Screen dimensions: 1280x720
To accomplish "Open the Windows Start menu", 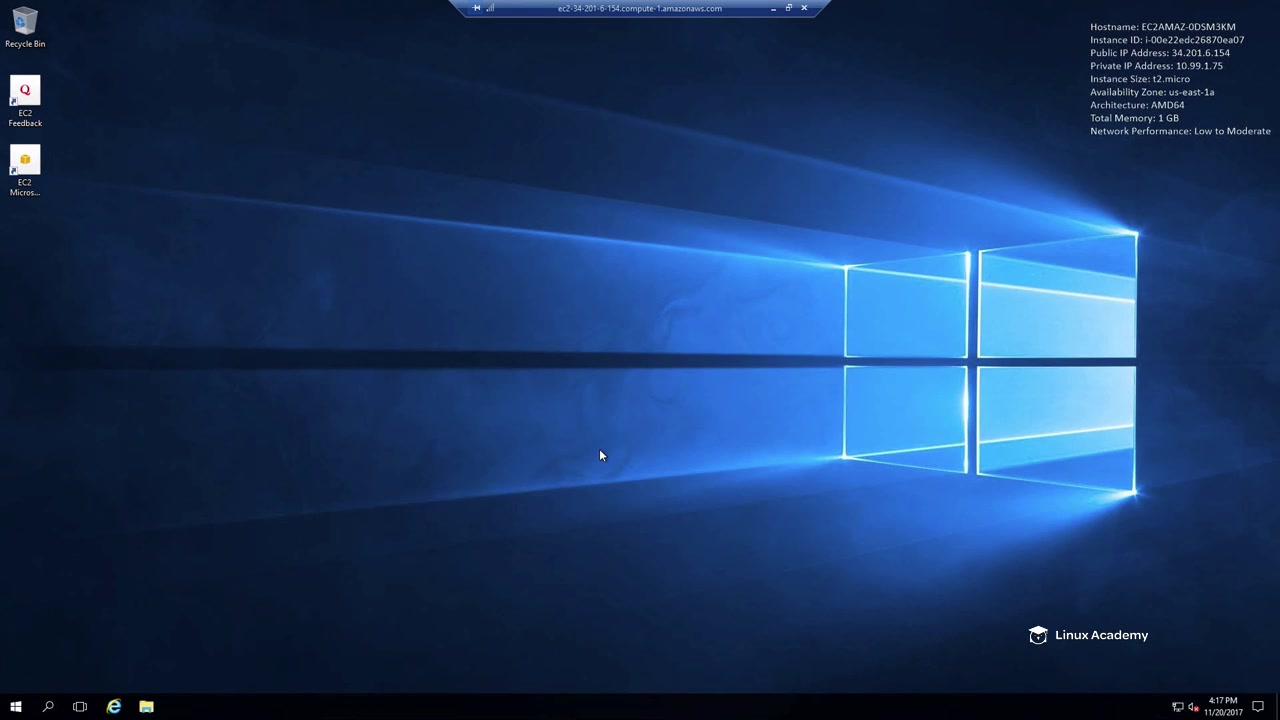I will coord(16,707).
